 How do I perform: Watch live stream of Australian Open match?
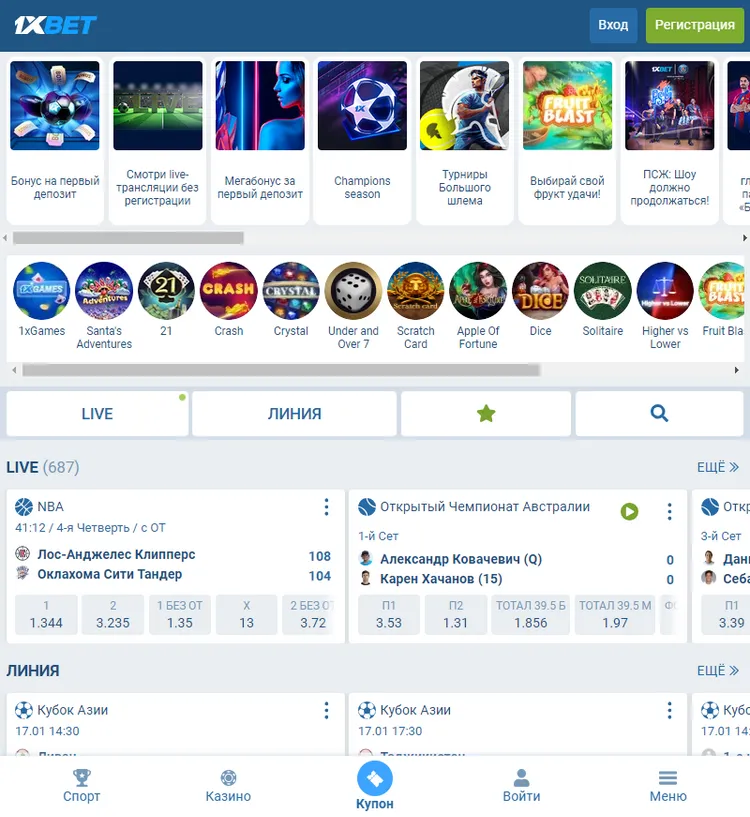[x=629, y=512]
